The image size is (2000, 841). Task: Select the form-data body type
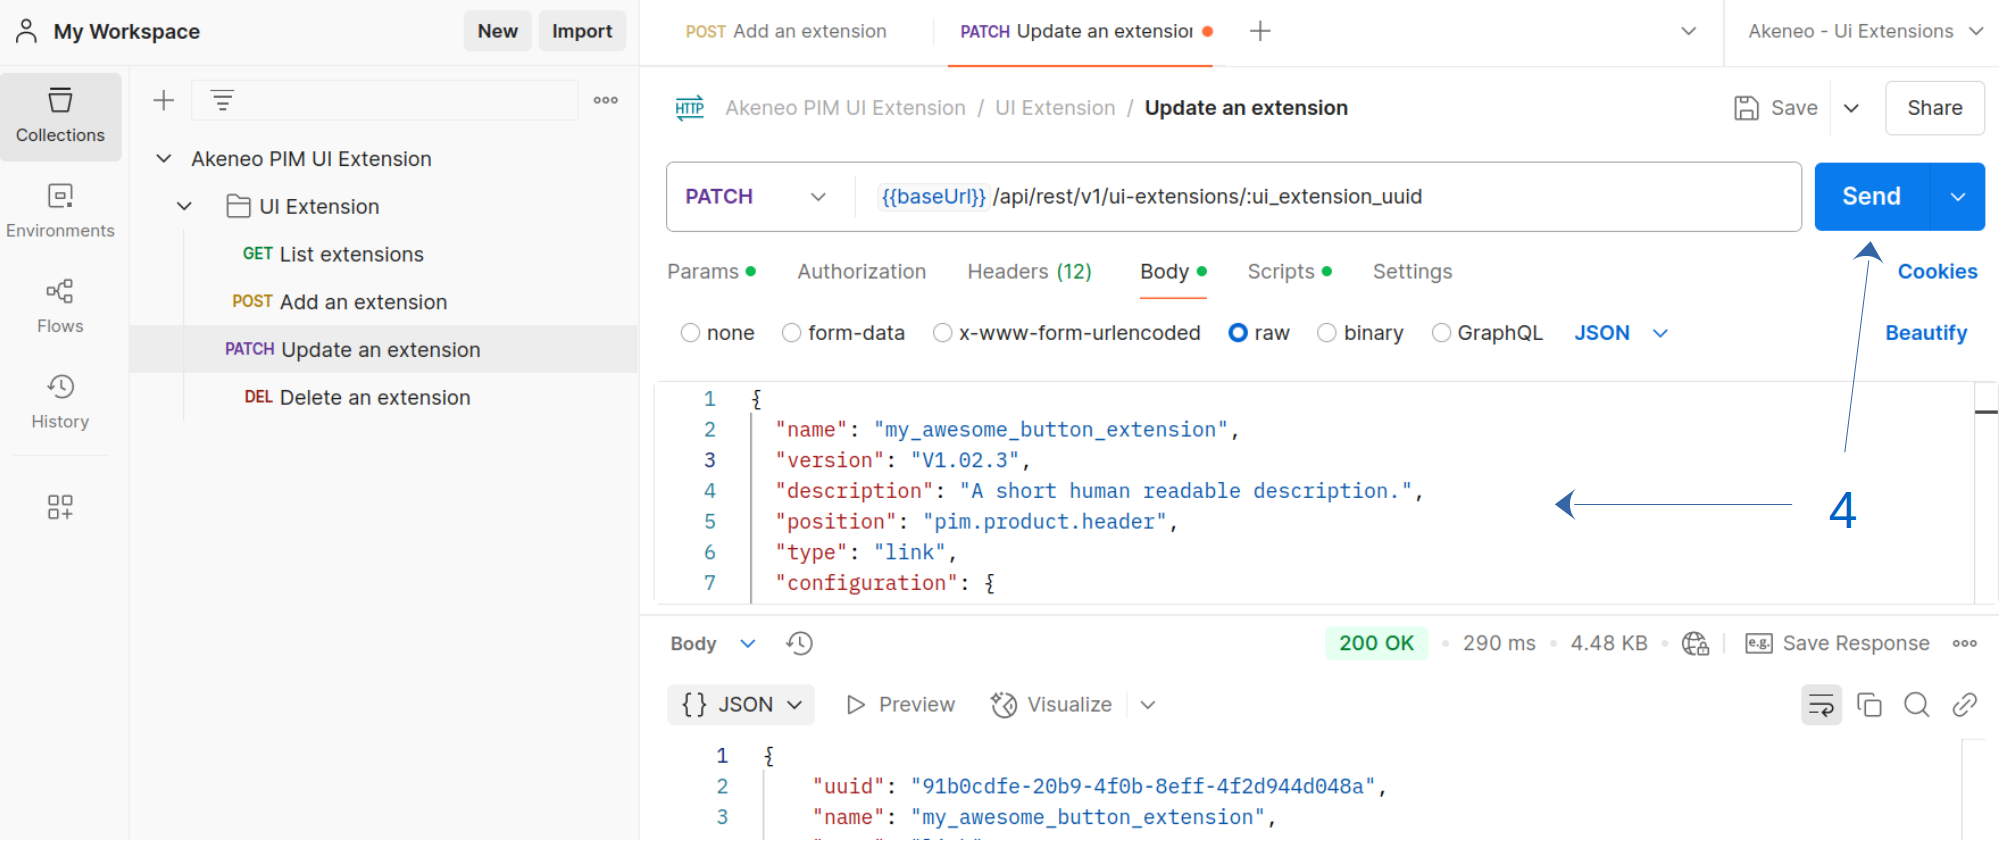pos(792,333)
